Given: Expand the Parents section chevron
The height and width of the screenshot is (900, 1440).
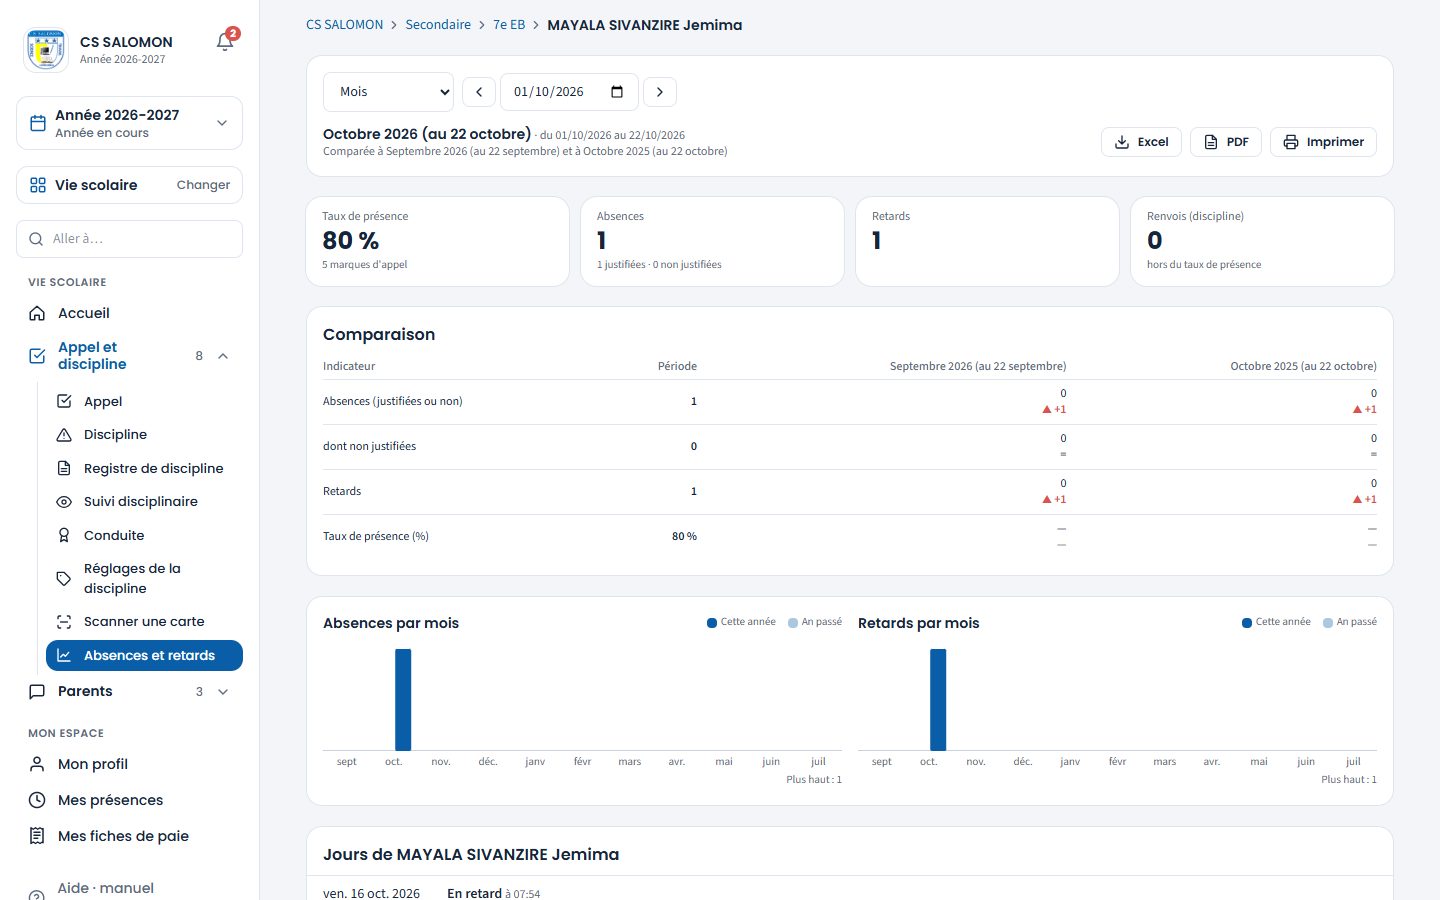Looking at the screenshot, I should (223, 691).
